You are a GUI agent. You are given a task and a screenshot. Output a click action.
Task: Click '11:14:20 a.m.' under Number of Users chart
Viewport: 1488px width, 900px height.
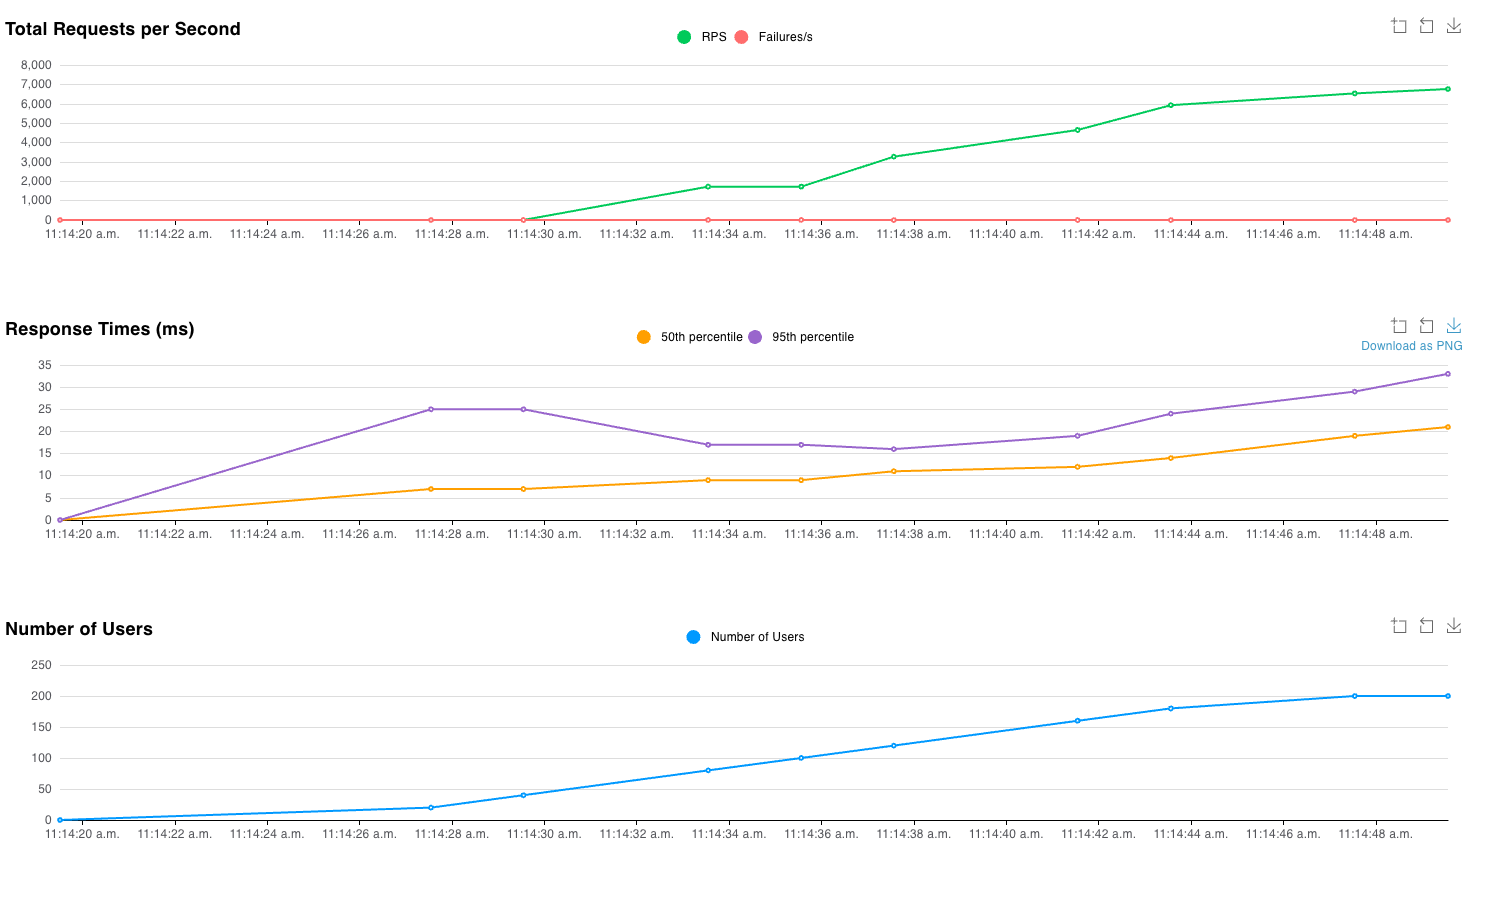tap(82, 834)
